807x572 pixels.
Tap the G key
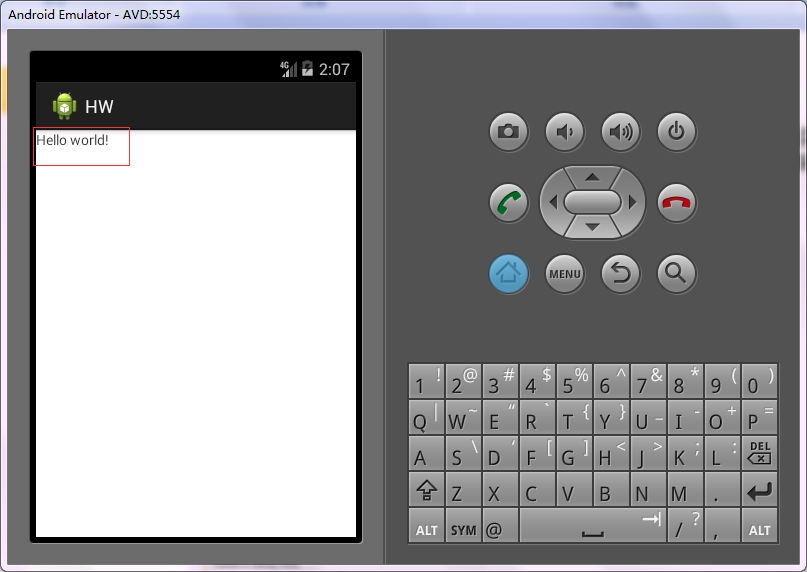tap(574, 453)
